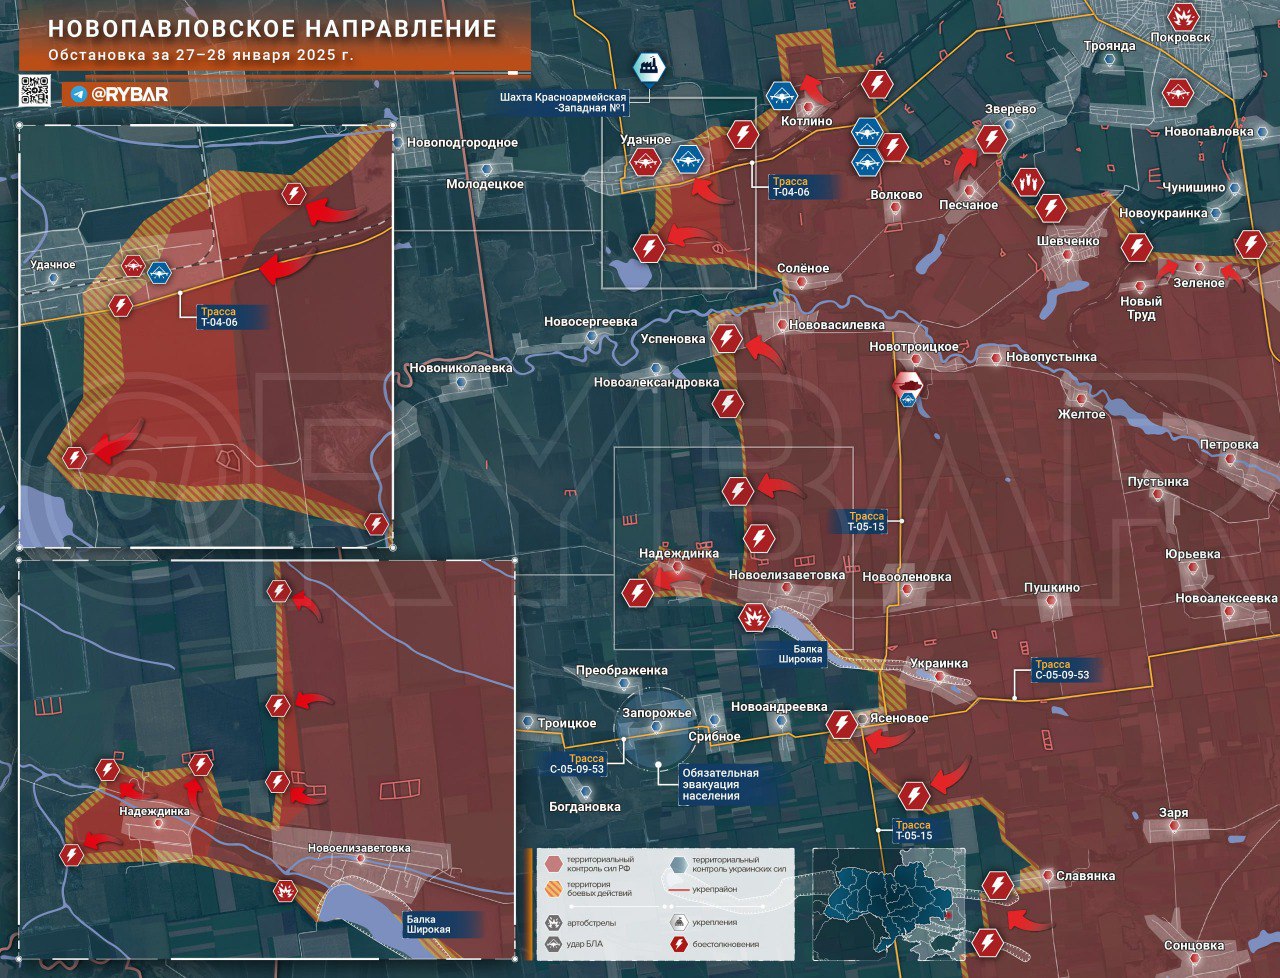Click the red hexagon for контроль сил РФ
Screen dimensions: 1280x978
553,864
